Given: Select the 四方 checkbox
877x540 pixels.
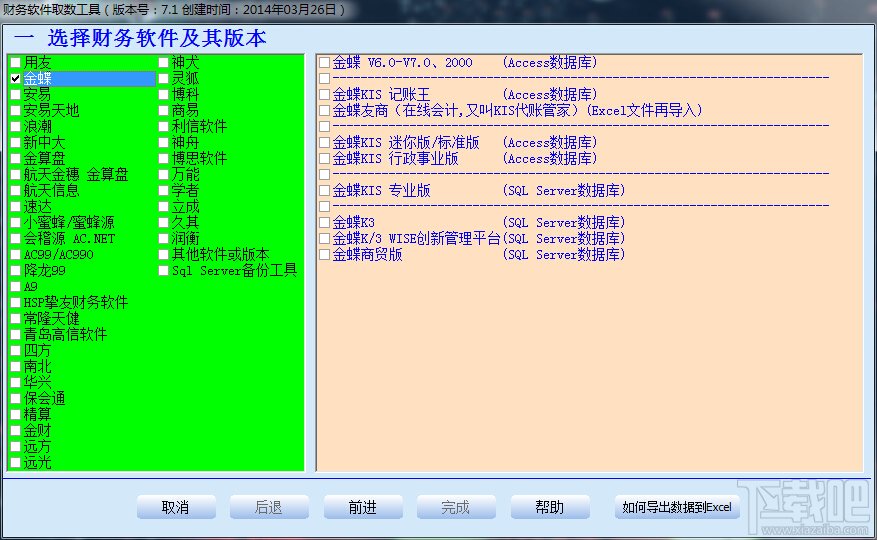Looking at the screenshot, I should 16,351.
